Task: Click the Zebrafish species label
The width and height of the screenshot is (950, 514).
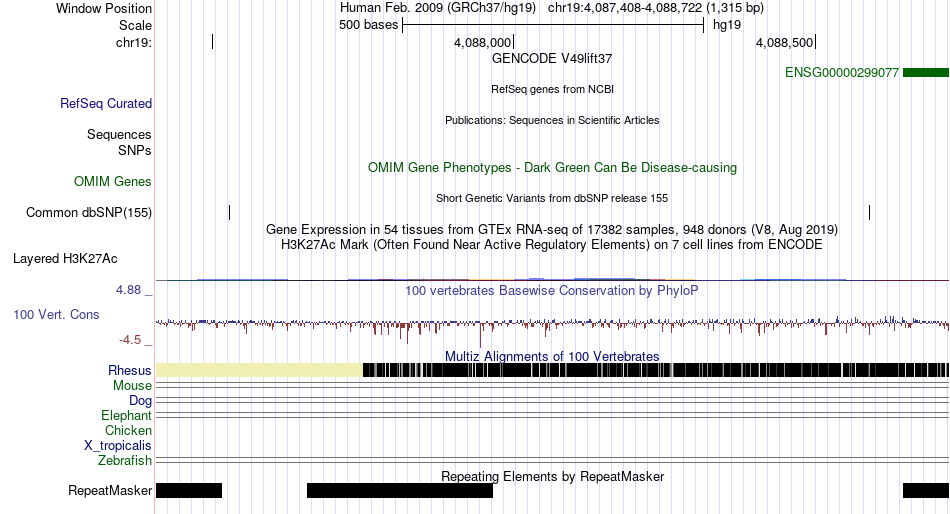Action: (x=125, y=461)
